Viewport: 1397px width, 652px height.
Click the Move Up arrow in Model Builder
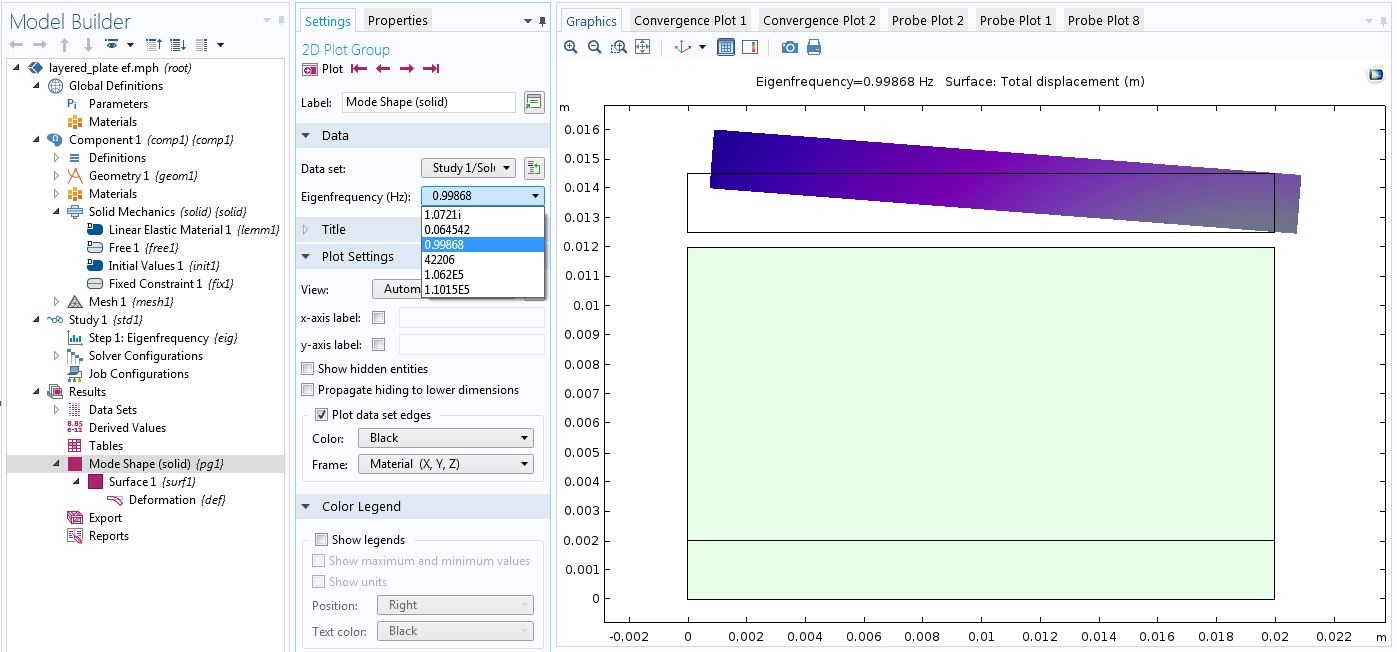64,45
